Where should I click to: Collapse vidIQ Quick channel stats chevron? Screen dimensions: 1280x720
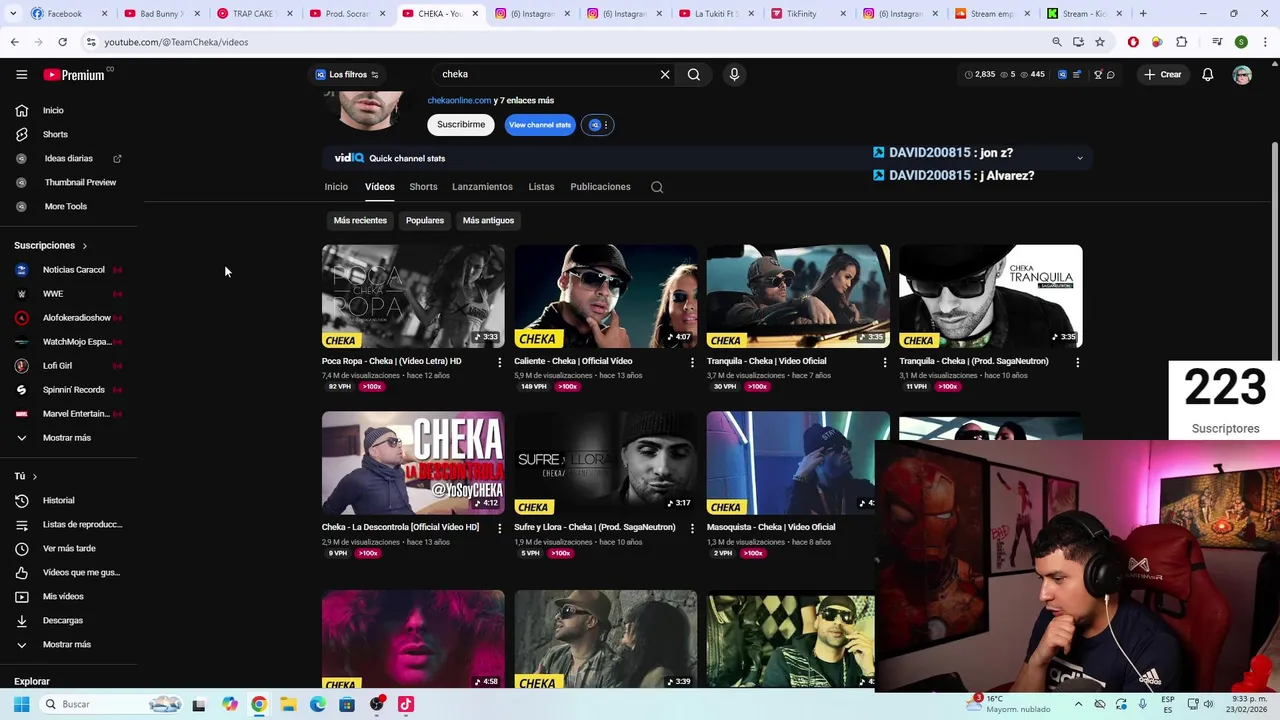1079,158
